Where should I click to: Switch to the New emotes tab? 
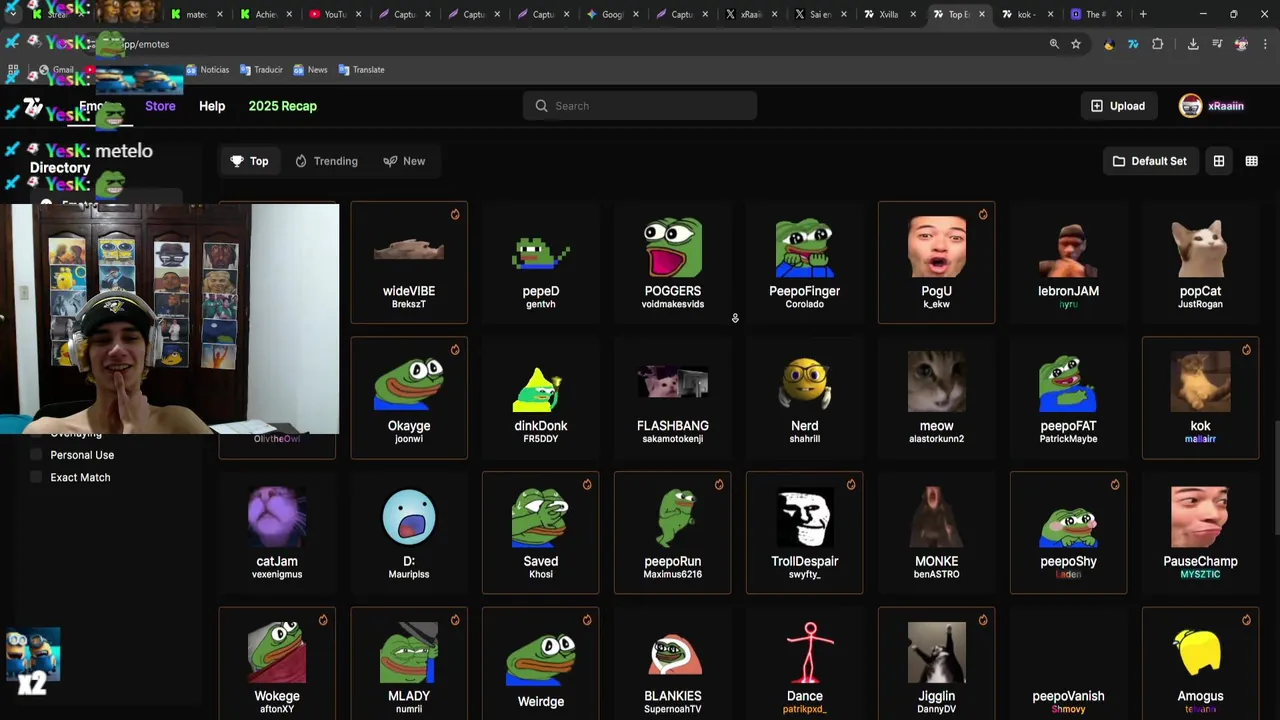pos(404,161)
